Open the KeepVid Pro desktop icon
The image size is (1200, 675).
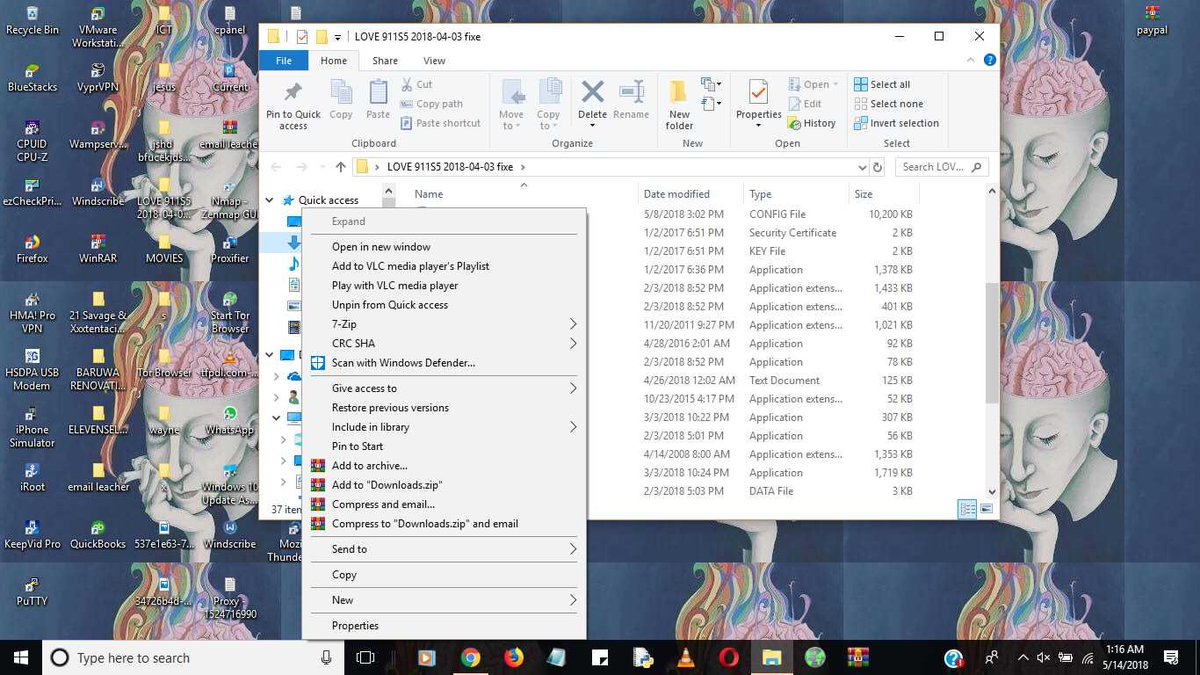coord(32,534)
